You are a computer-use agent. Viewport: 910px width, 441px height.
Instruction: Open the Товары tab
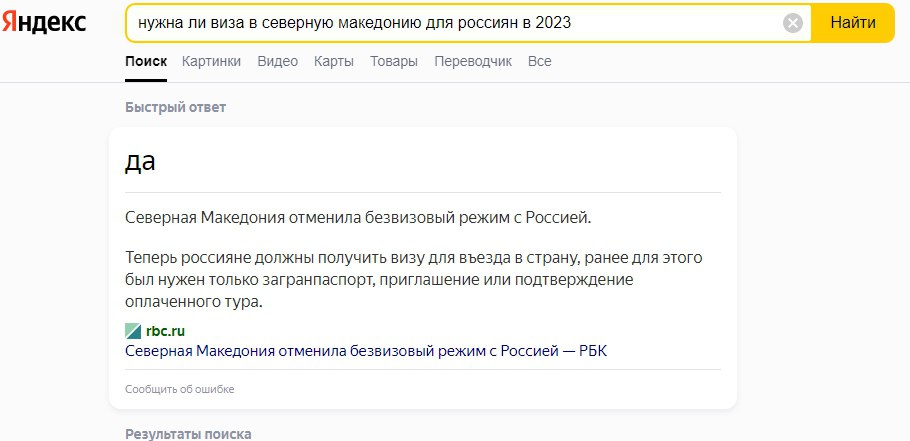(x=394, y=61)
